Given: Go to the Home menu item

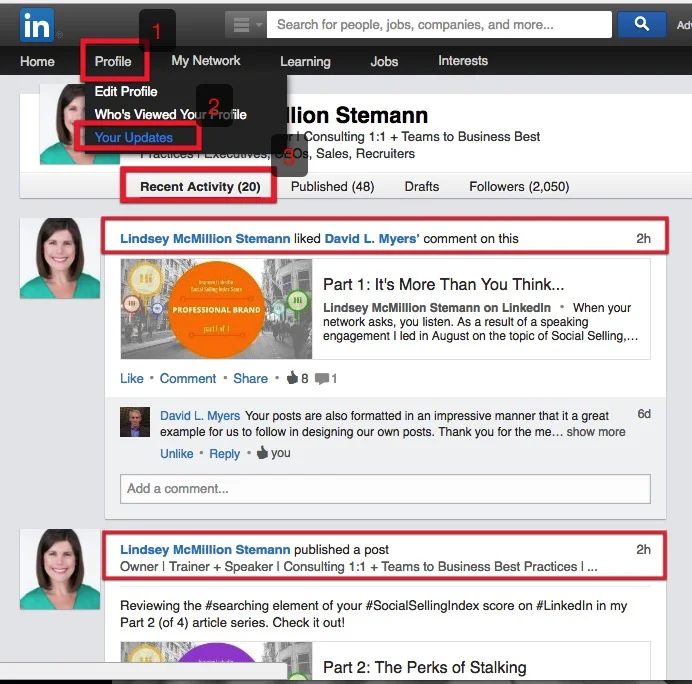Looking at the screenshot, I should pos(37,61).
